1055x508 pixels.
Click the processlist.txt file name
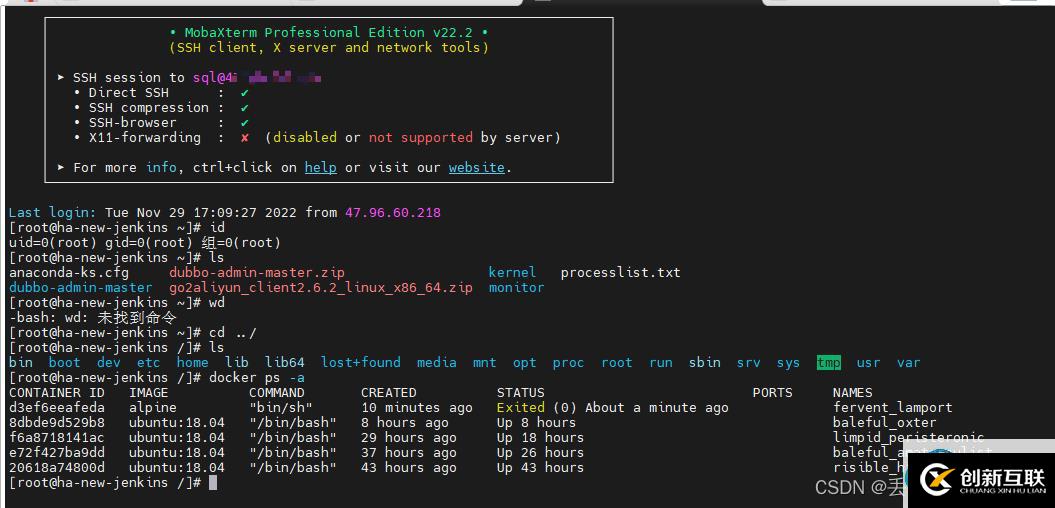pos(620,273)
